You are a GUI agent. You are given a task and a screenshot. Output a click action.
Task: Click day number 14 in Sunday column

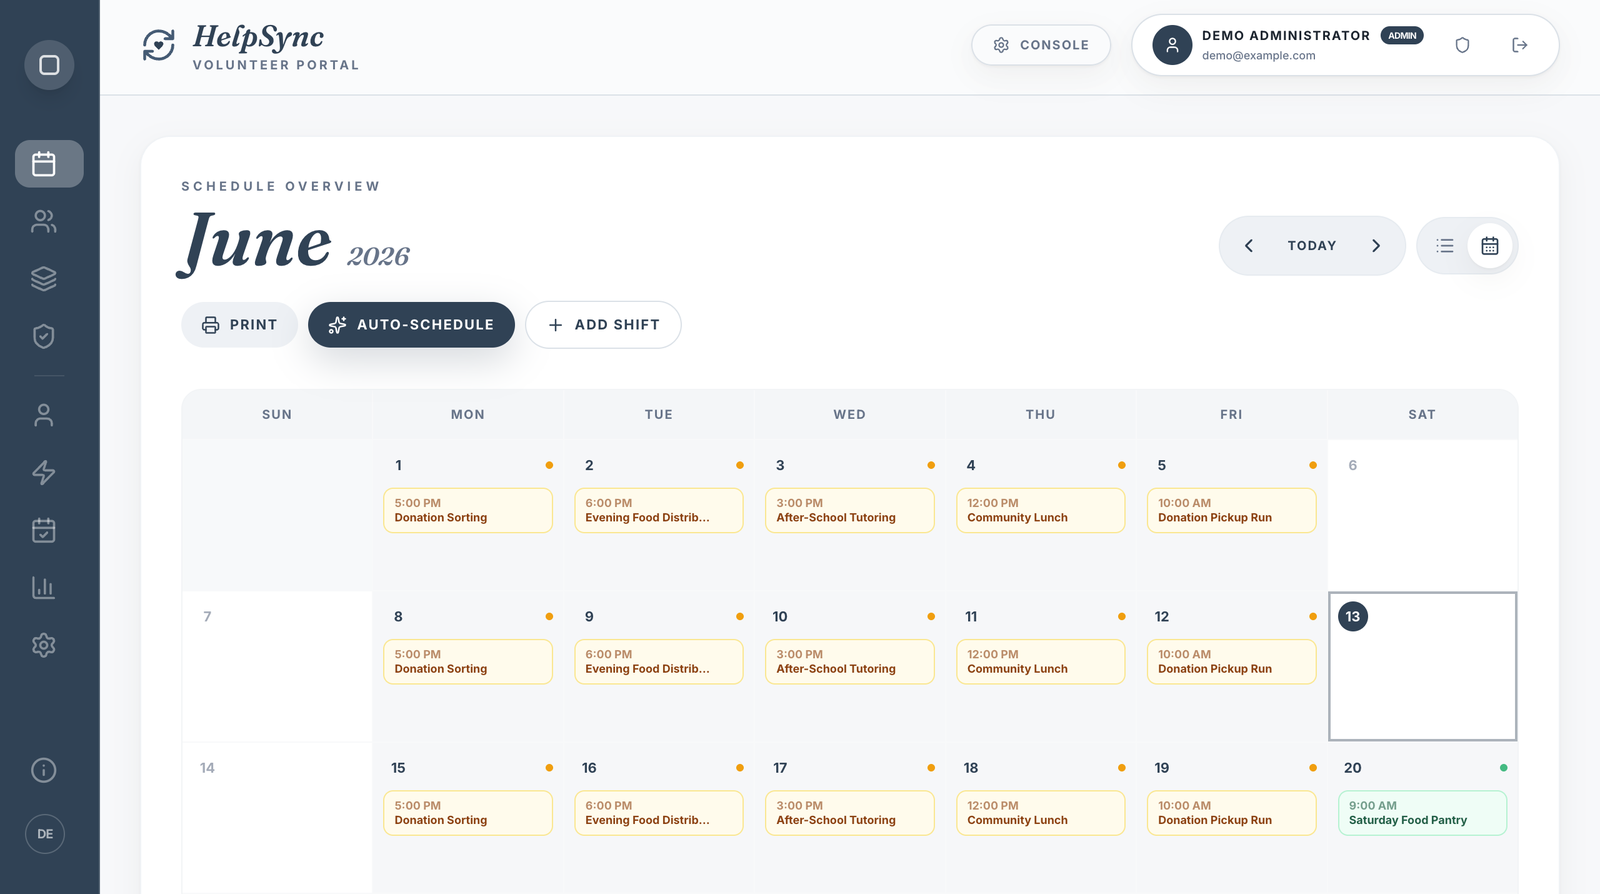[207, 768]
